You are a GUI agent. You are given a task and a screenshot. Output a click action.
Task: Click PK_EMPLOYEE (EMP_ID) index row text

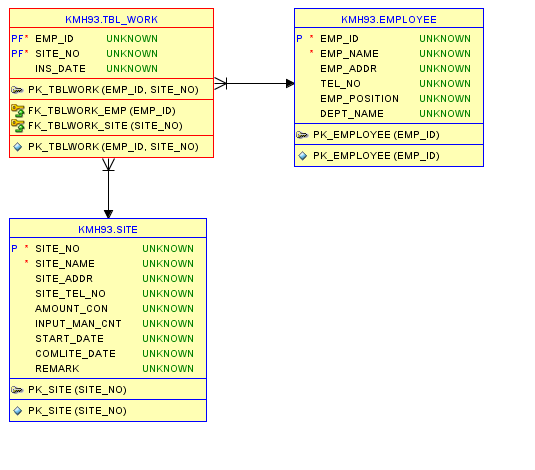coord(376,156)
